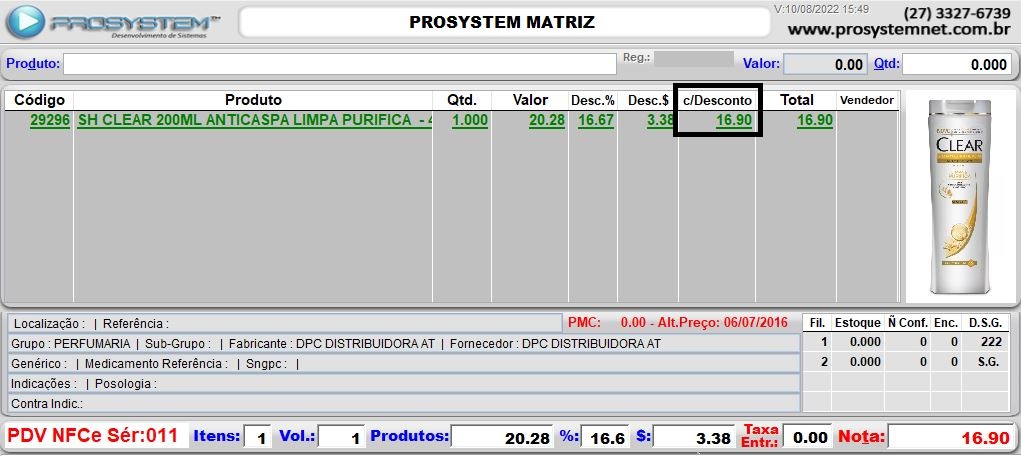Screen dimensions: 1021x456
Task: Click the discount % field 16.6
Action: pyautogui.click(x=605, y=437)
